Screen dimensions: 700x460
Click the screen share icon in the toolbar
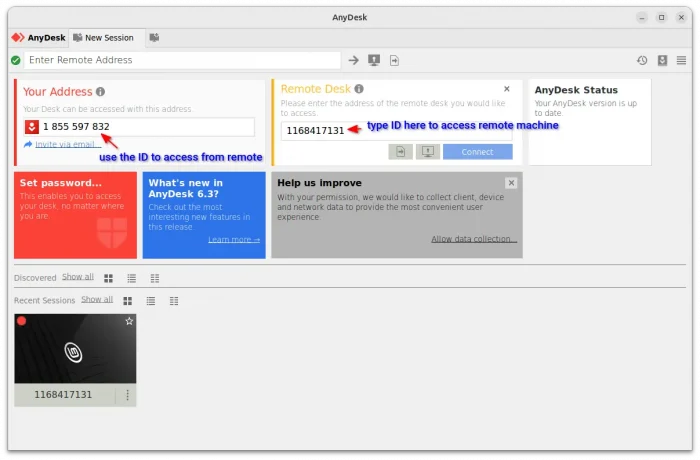pyautogui.click(x=374, y=60)
